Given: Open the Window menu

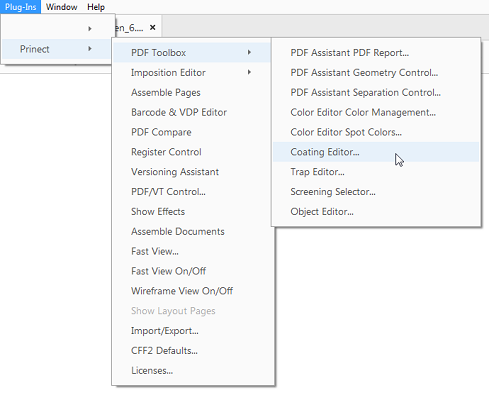Looking at the screenshot, I should [x=62, y=7].
